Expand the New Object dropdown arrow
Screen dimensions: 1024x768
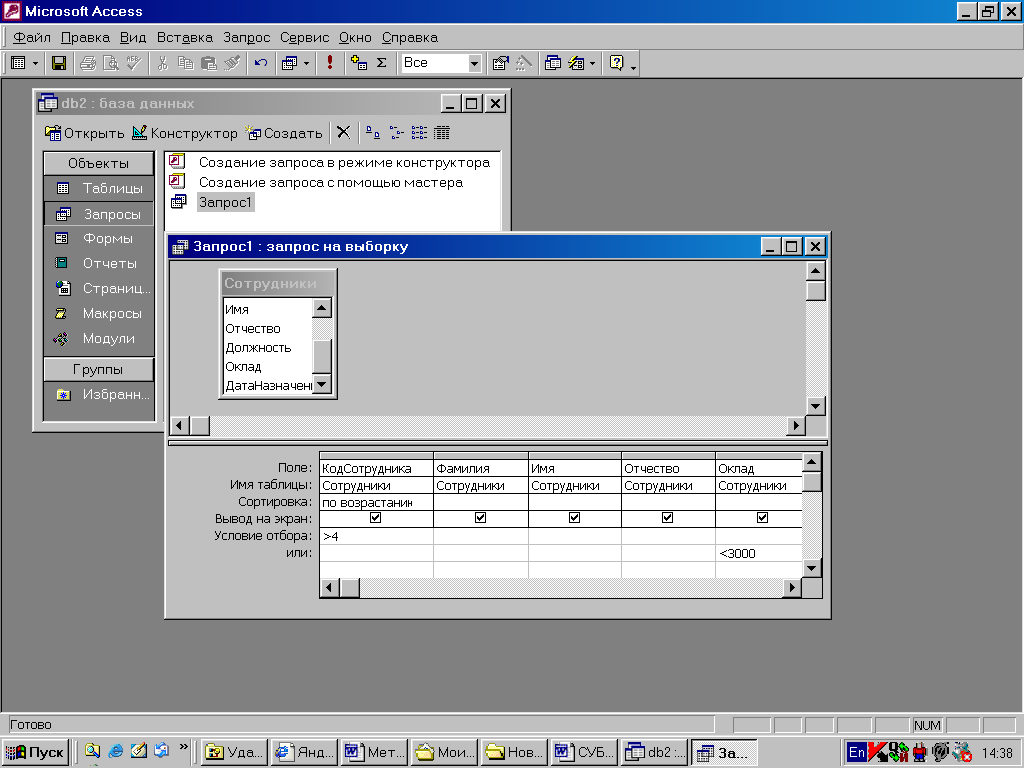(x=592, y=63)
